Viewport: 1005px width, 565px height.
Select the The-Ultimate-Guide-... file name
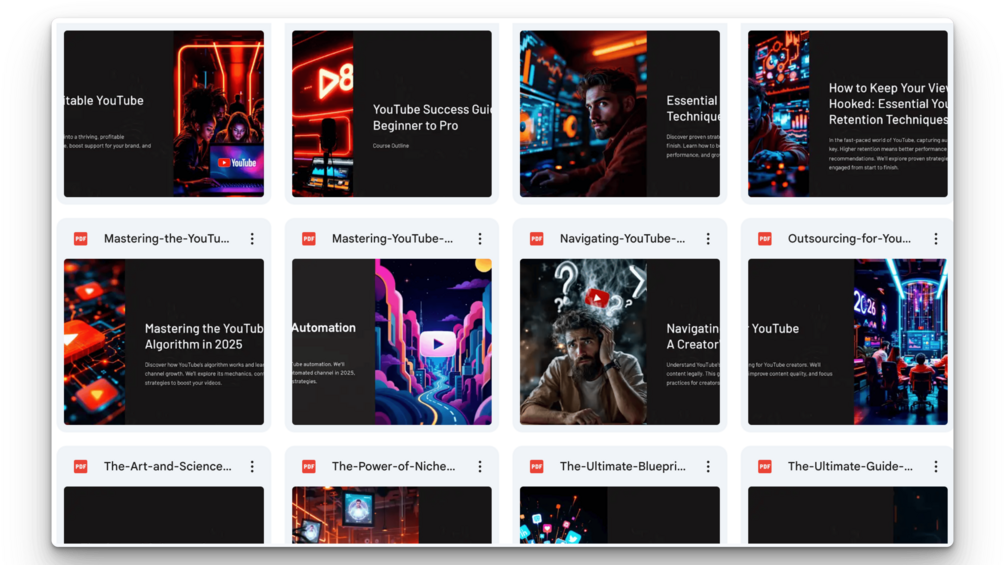coord(851,466)
